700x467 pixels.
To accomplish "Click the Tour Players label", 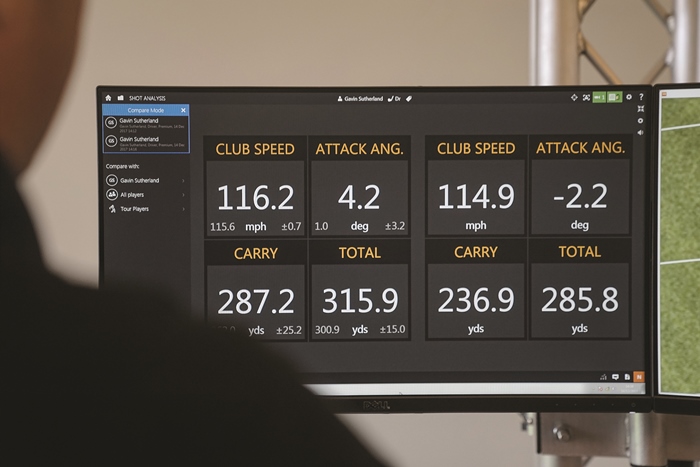I will (134, 208).
